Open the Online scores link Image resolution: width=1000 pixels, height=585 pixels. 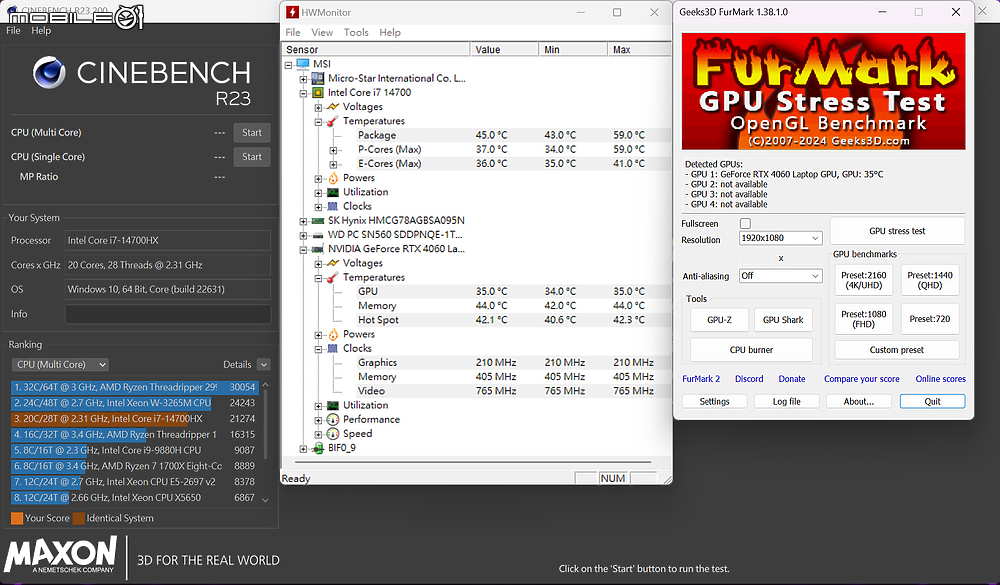941,379
